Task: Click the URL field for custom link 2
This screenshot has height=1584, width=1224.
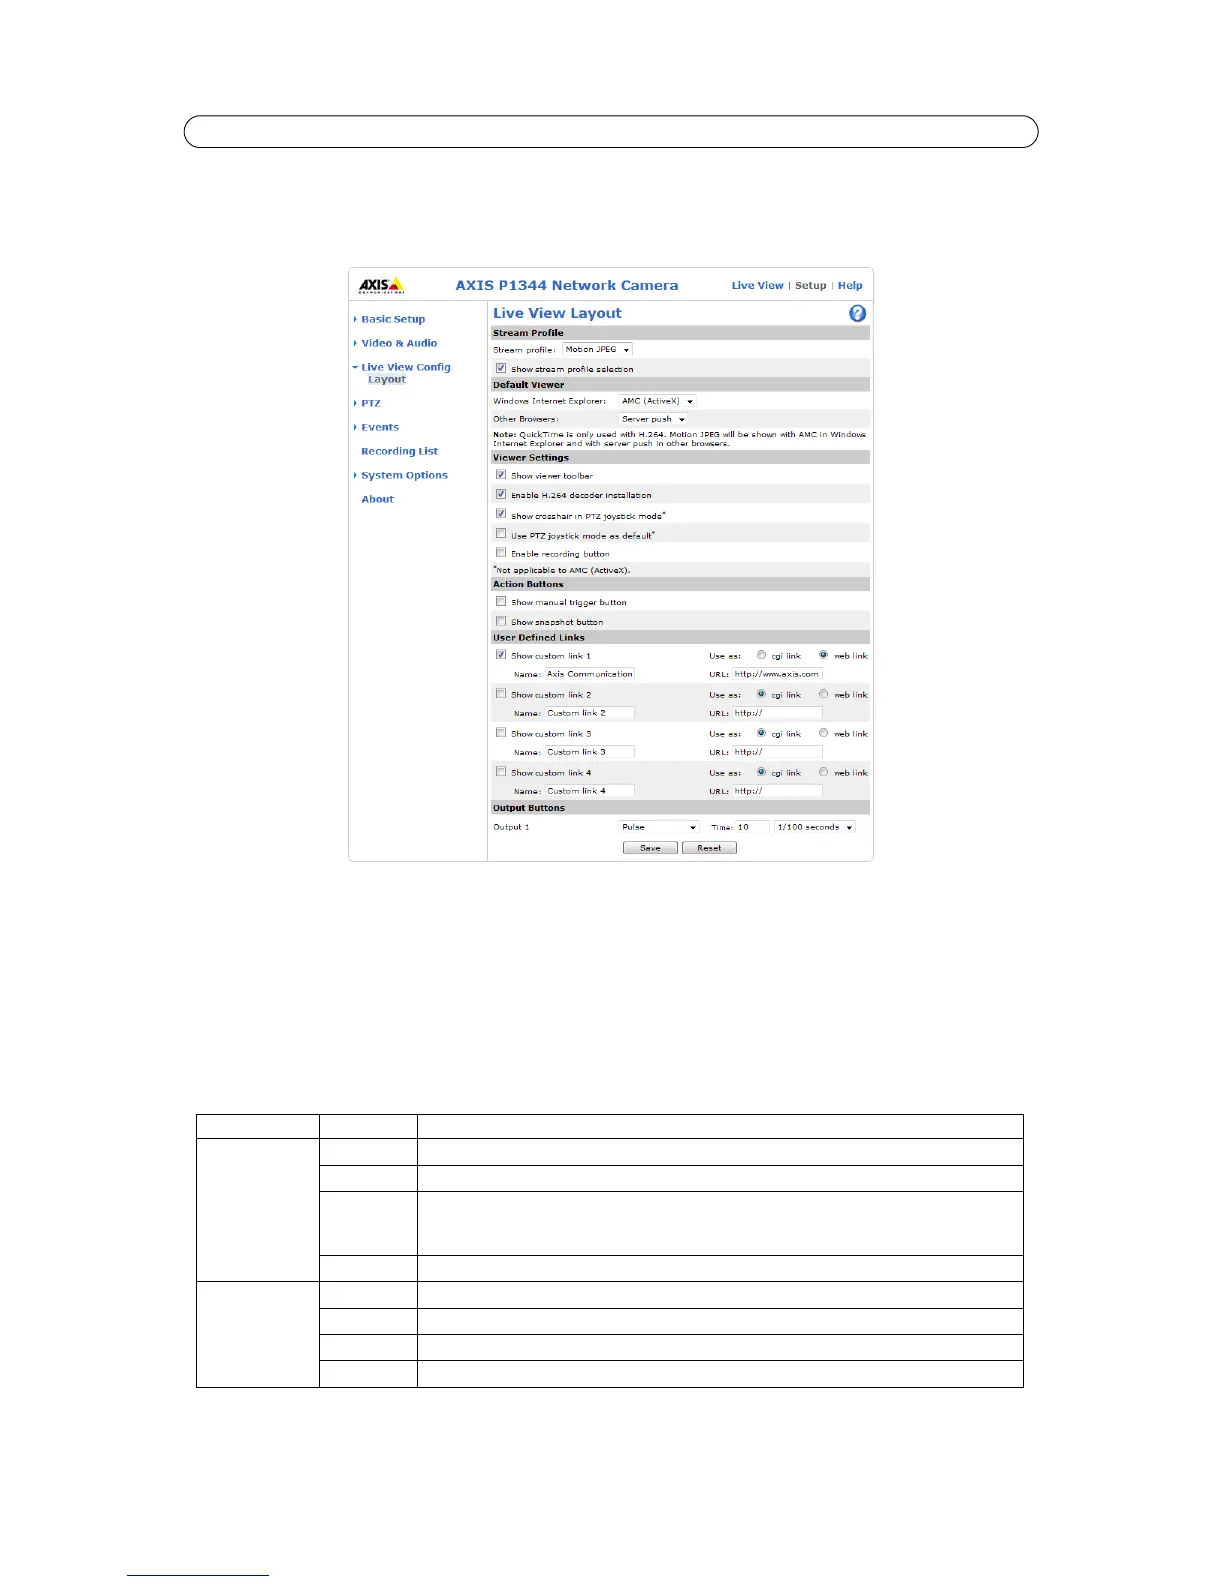Action: pos(777,713)
